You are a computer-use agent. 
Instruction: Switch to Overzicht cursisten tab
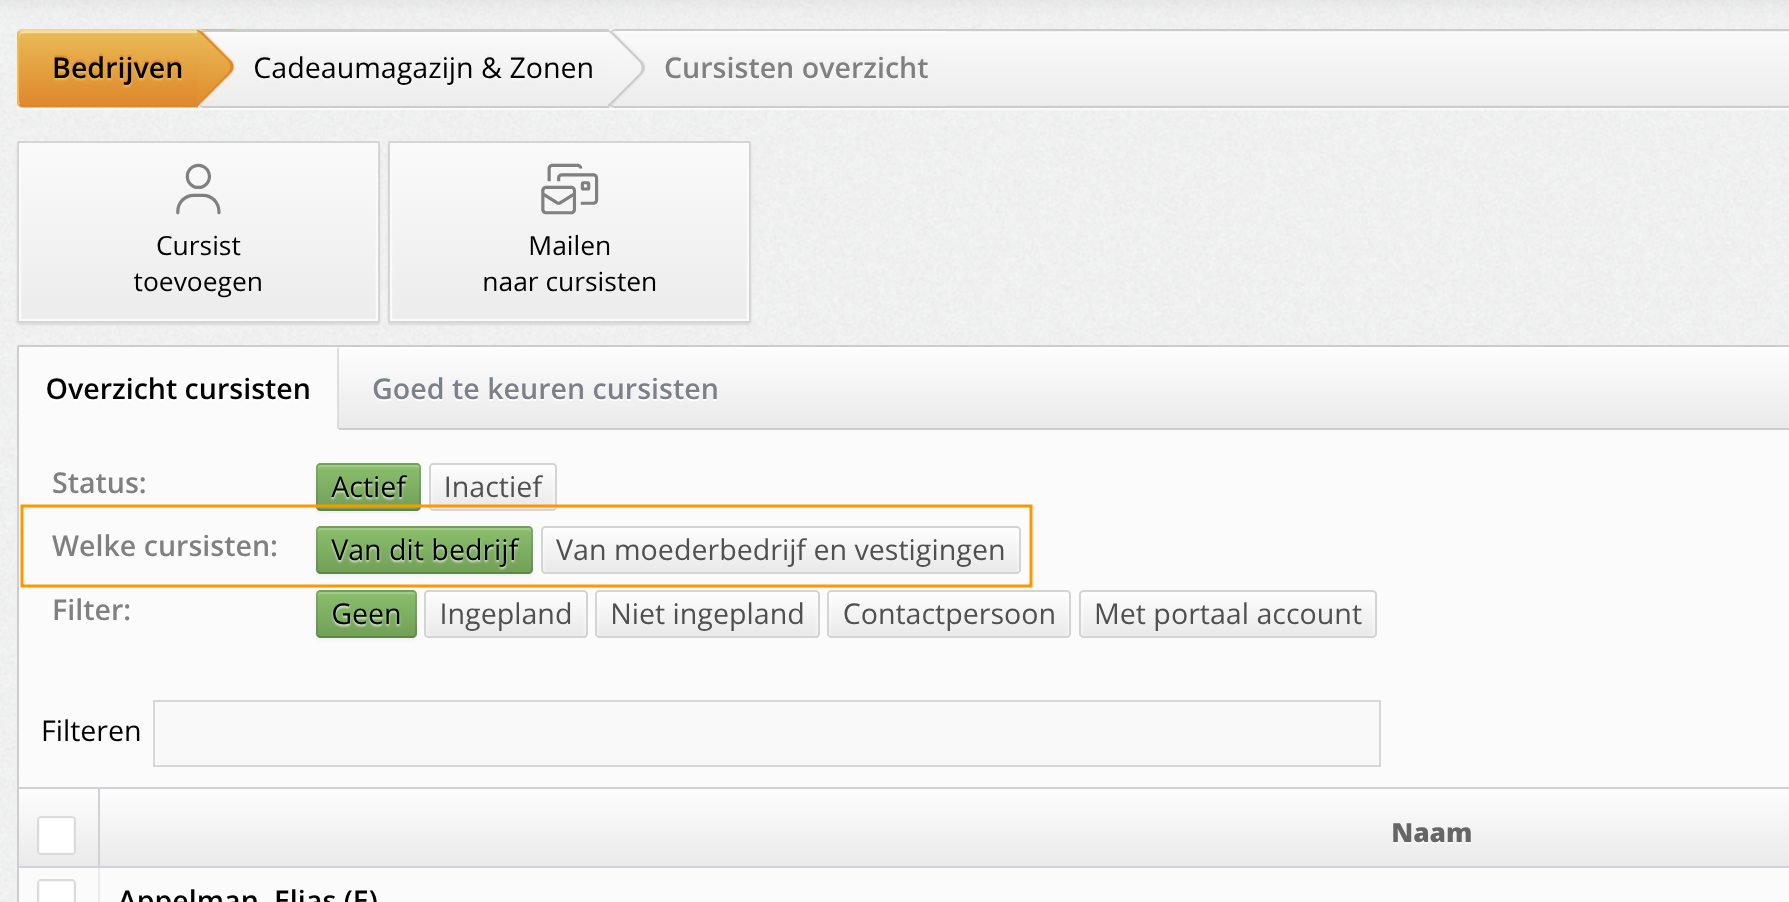pyautogui.click(x=178, y=389)
